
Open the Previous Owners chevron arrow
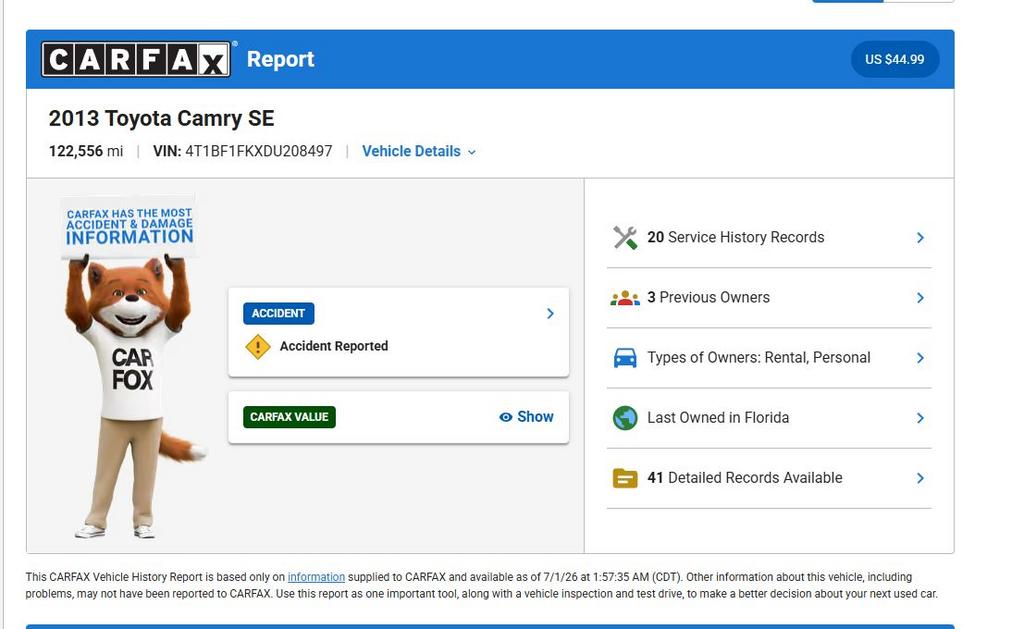920,298
